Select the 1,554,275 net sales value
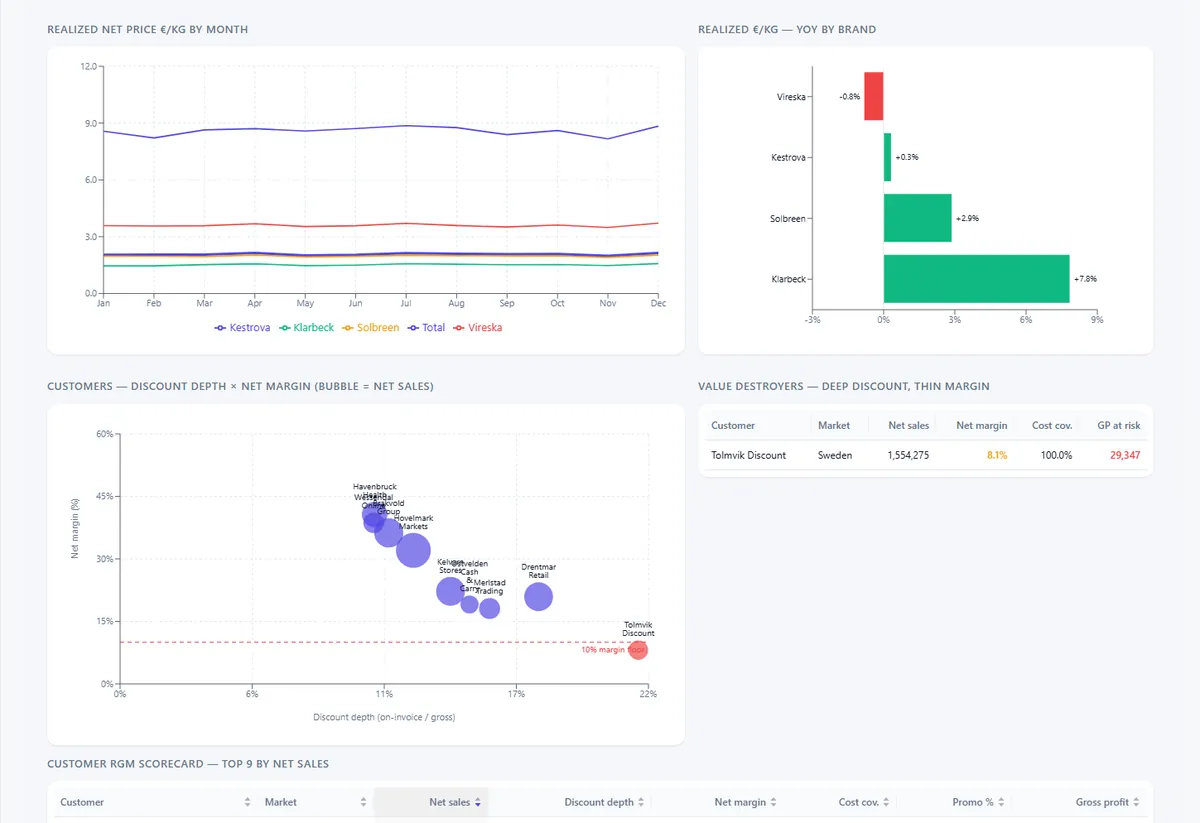This screenshot has height=823, width=1200. [908, 455]
